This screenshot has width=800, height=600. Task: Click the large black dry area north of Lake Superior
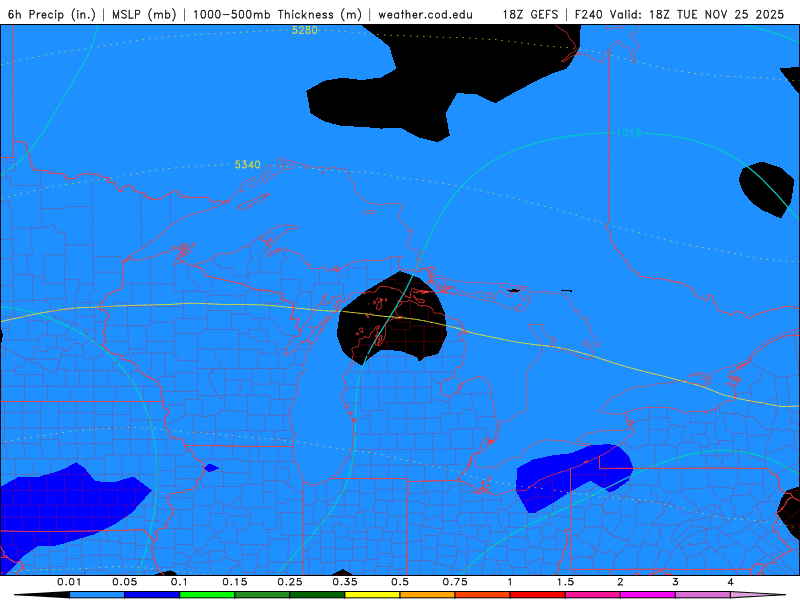[x=444, y=84]
